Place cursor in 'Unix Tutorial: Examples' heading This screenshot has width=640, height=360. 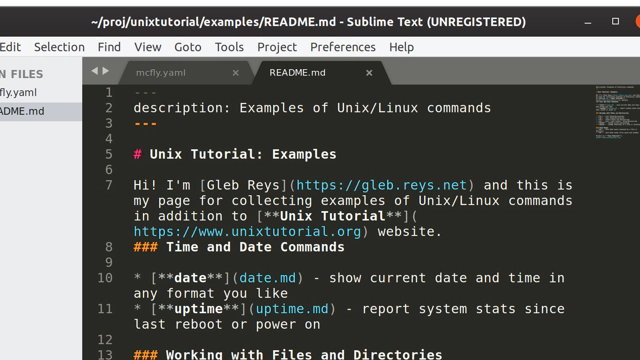[243, 154]
